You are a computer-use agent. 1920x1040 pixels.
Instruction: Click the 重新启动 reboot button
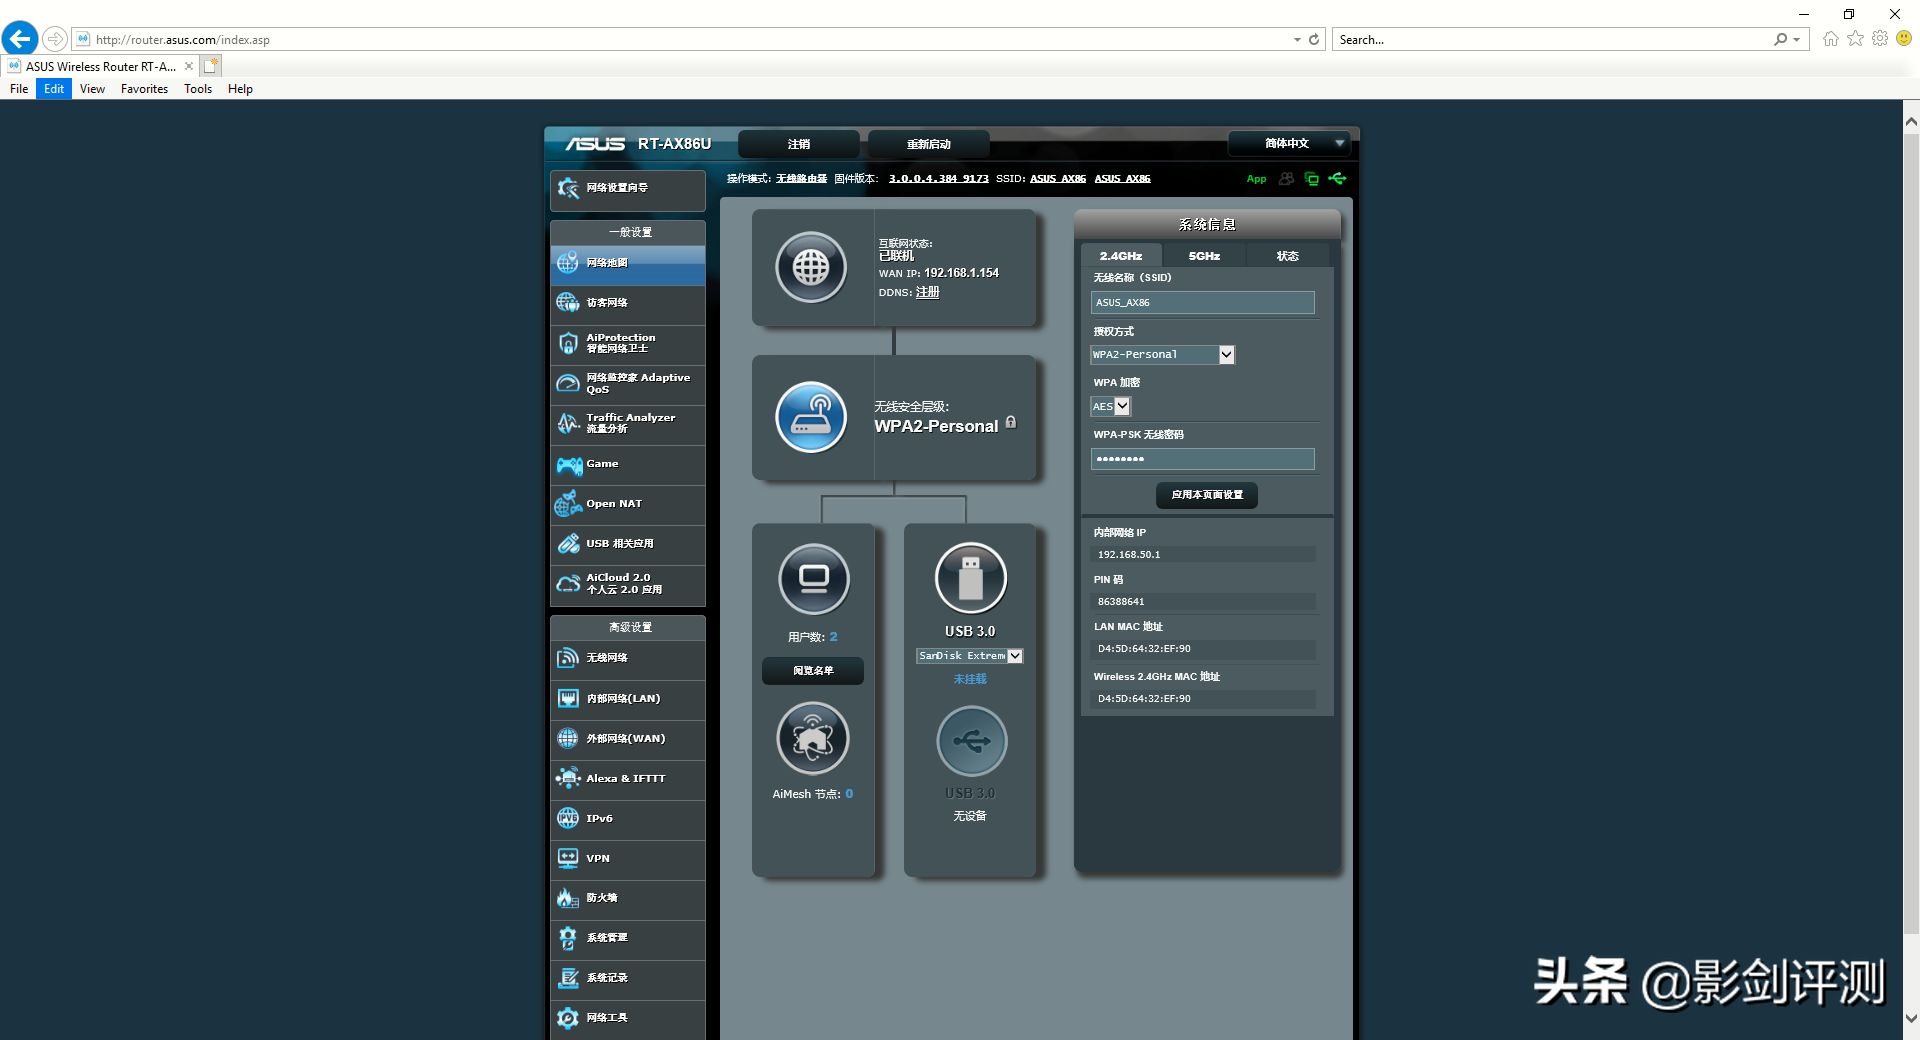(x=929, y=144)
